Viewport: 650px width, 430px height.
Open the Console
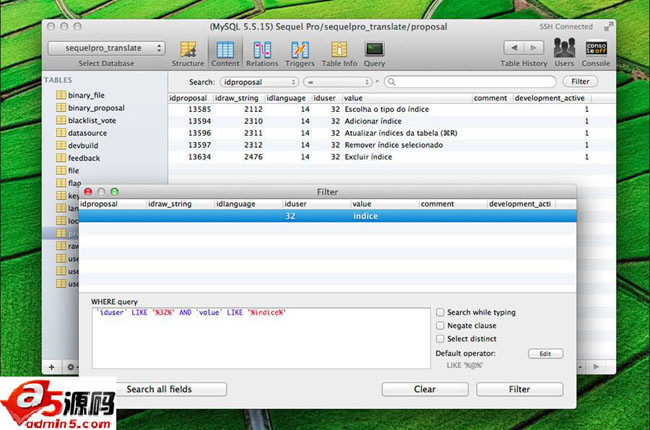pos(596,53)
